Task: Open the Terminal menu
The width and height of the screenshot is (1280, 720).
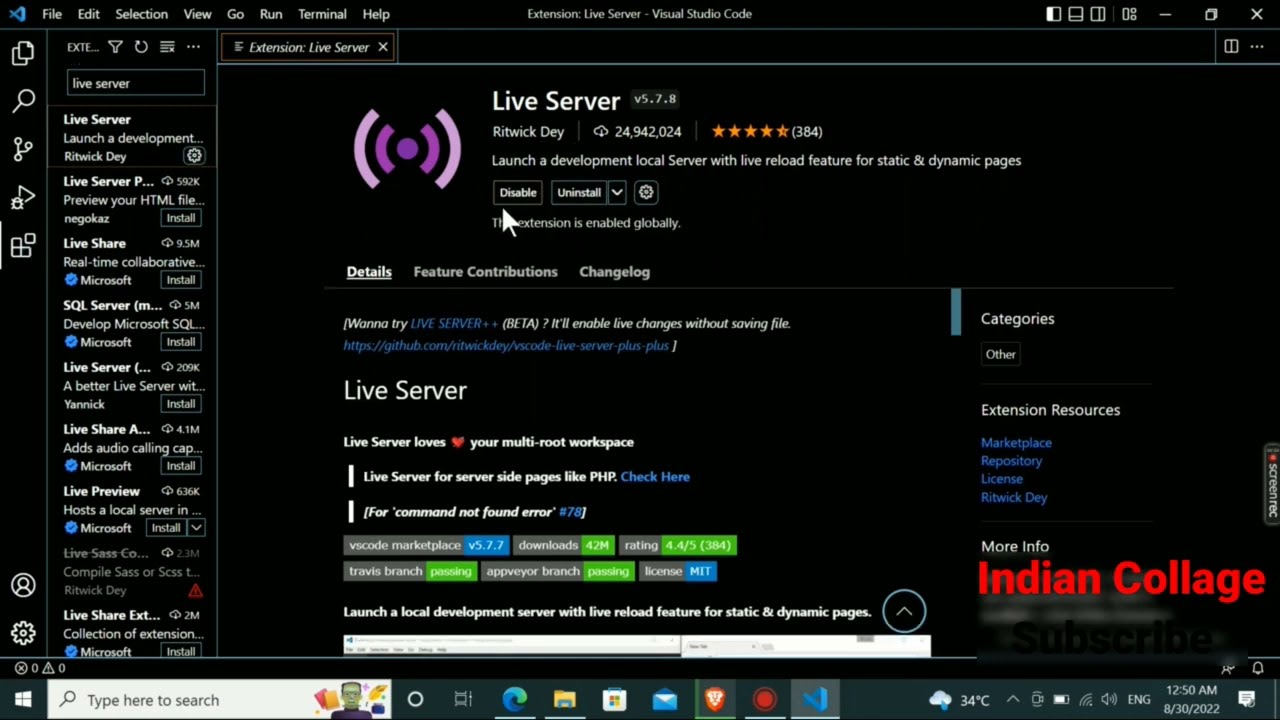Action: click(322, 14)
